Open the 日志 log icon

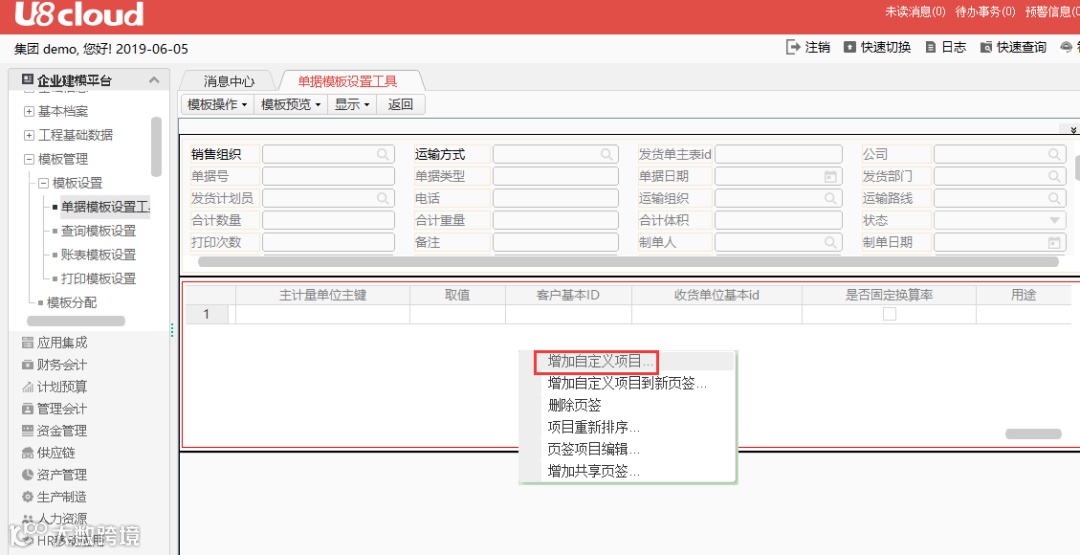[931, 47]
